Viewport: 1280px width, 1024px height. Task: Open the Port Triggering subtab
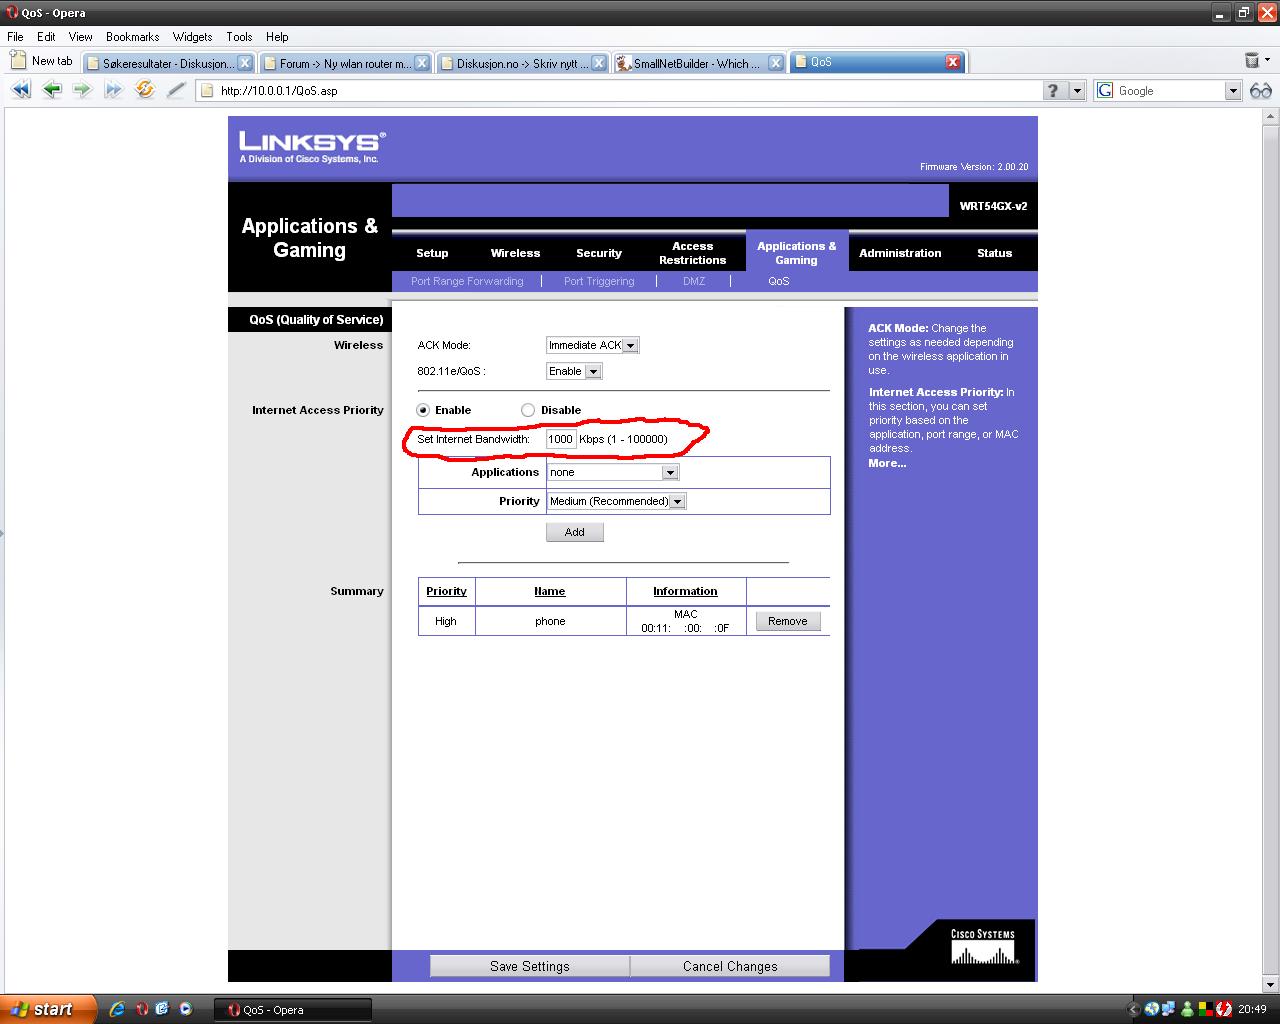[599, 281]
